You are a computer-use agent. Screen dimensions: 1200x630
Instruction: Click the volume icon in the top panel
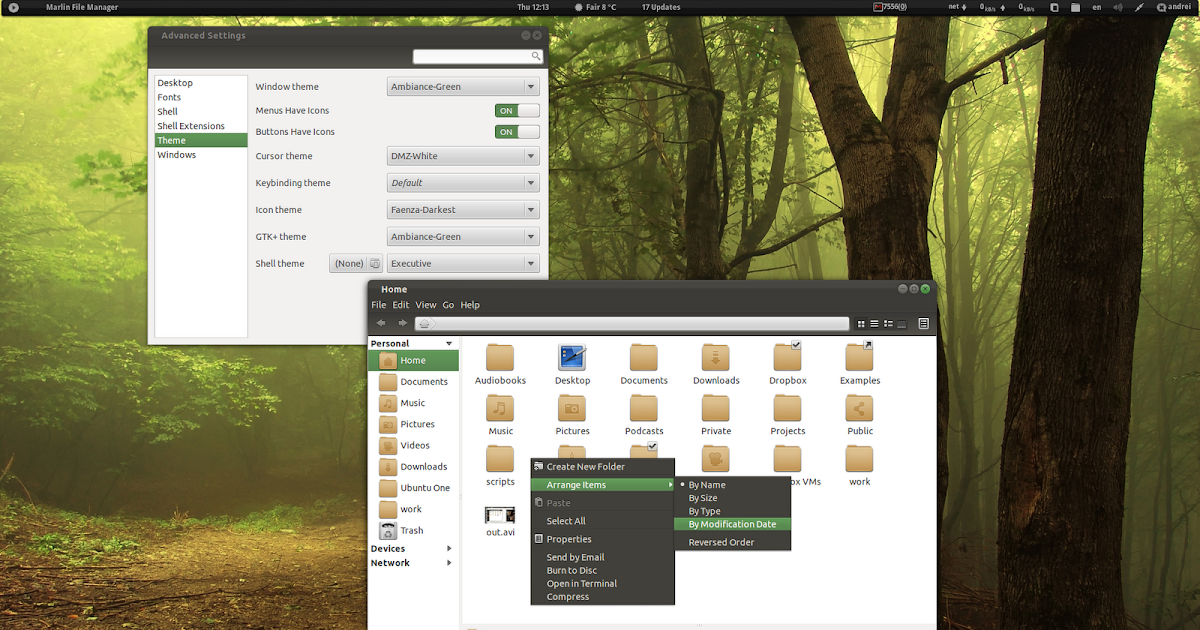(x=1117, y=7)
